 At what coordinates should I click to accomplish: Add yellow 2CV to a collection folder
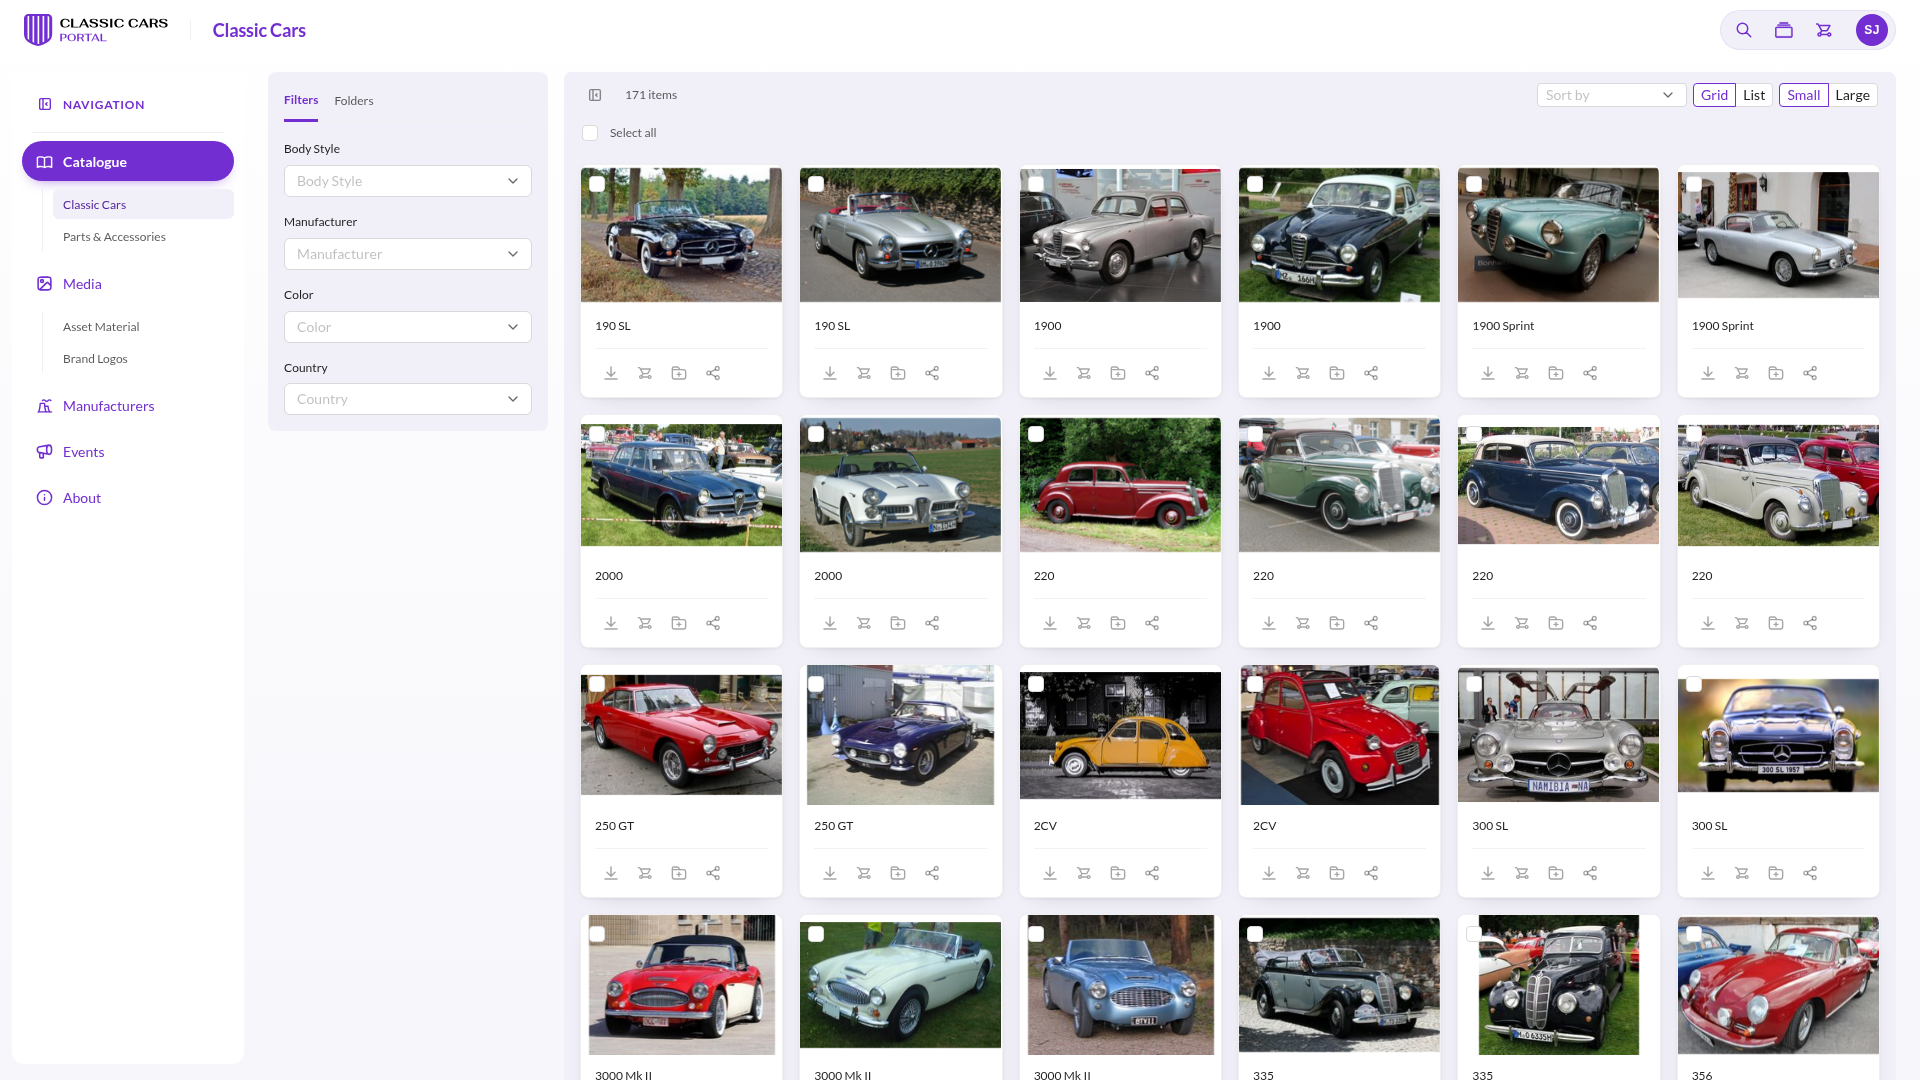pos(1118,873)
